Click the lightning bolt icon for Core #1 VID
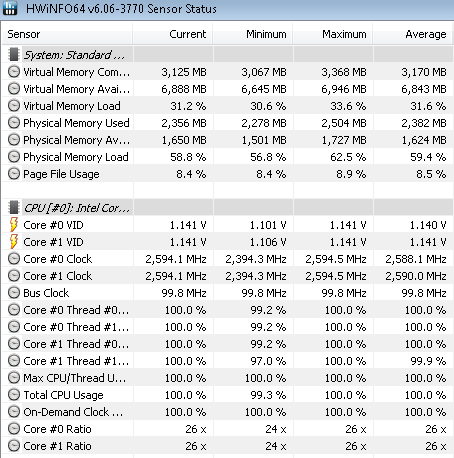The height and width of the screenshot is (458, 454). point(14,242)
